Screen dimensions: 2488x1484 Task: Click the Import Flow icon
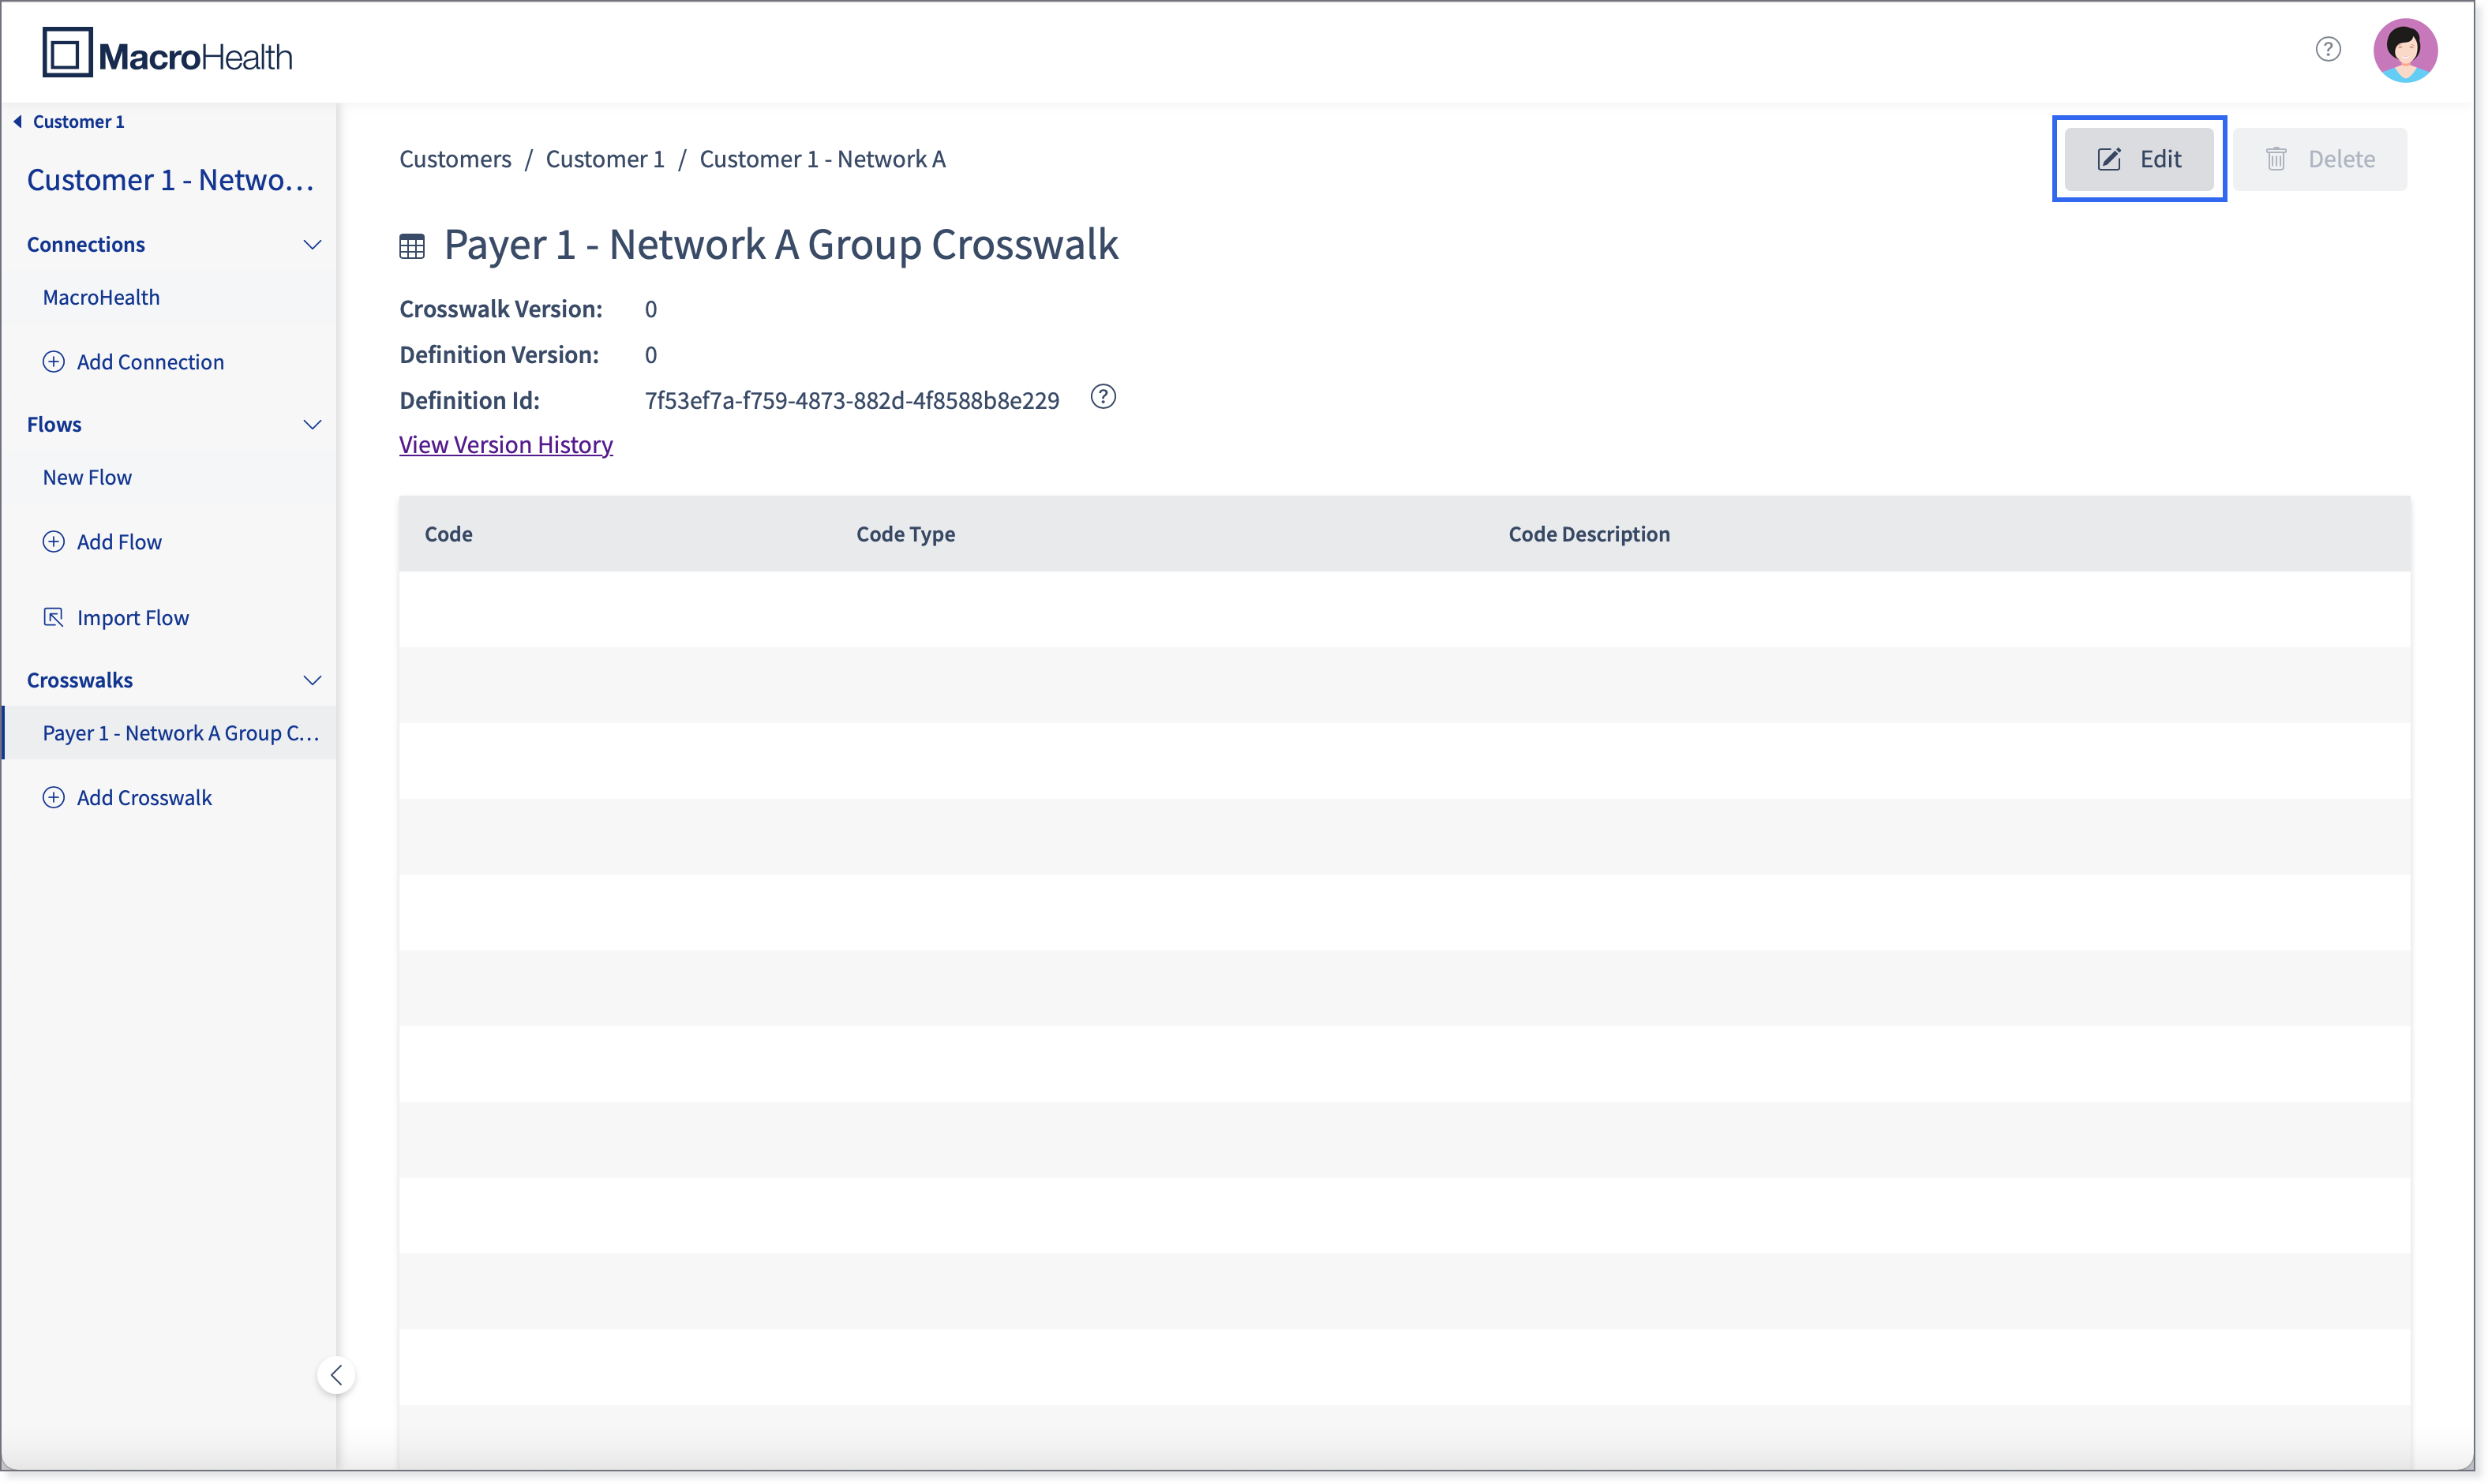coord(54,618)
